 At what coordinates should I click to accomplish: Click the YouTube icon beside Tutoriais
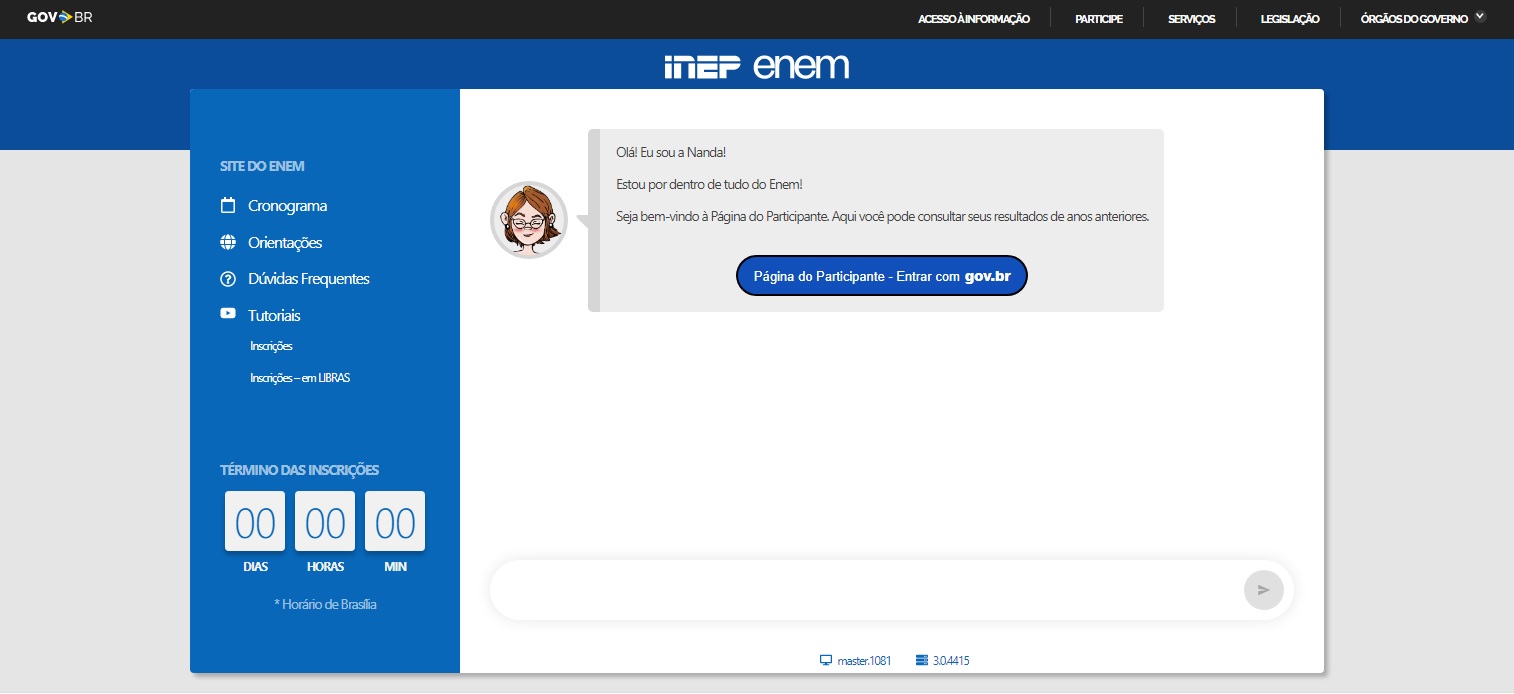[227, 314]
